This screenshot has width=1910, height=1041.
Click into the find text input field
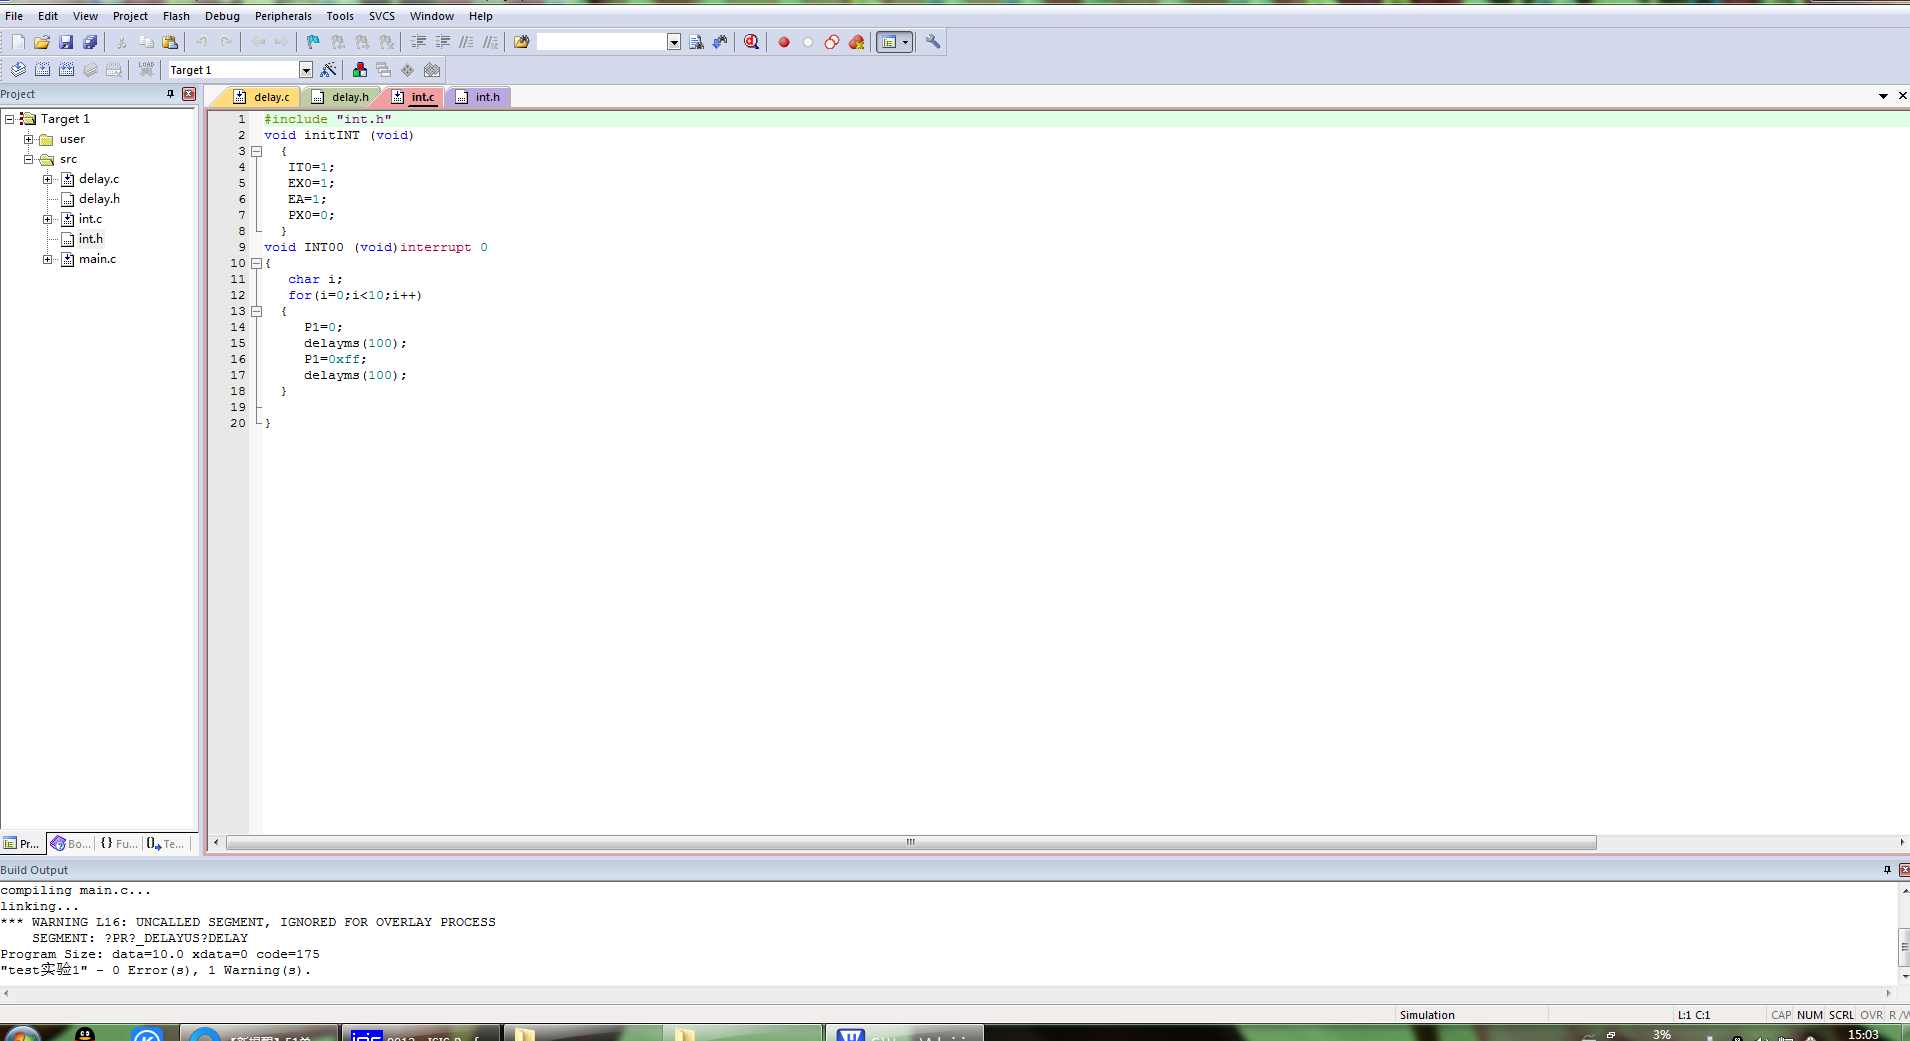pos(601,42)
